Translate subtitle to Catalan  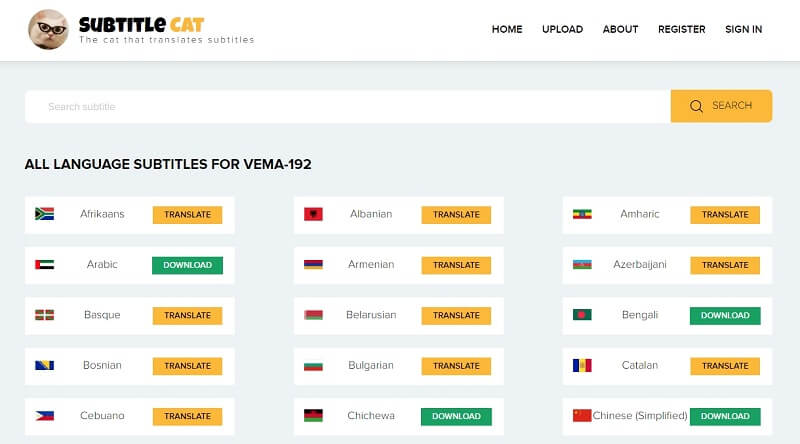coord(725,366)
